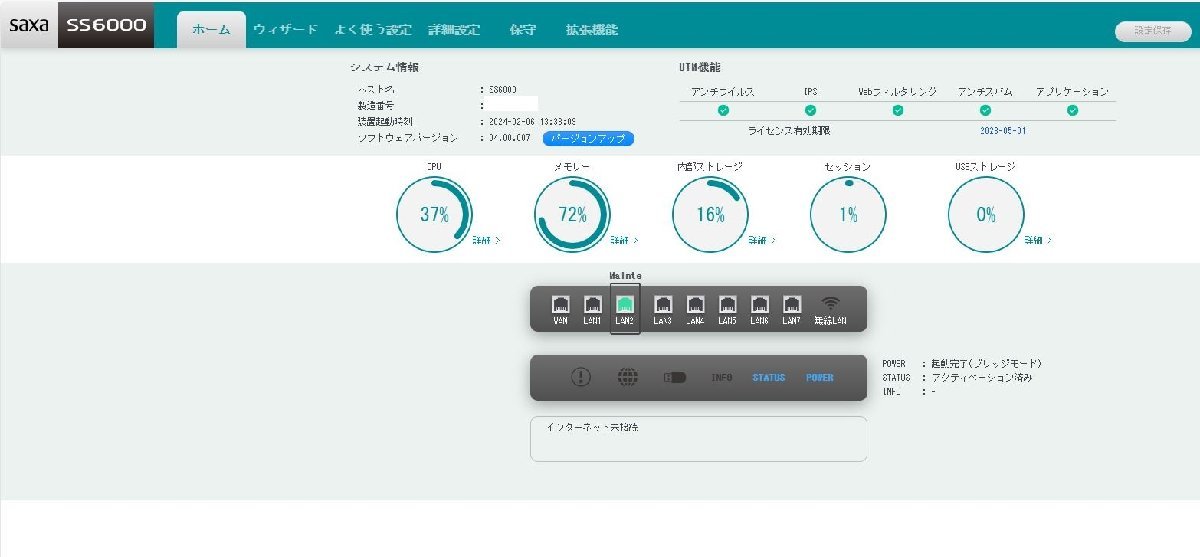Select the LAN1 port icon
This screenshot has height=557, width=1200.
click(x=592, y=303)
